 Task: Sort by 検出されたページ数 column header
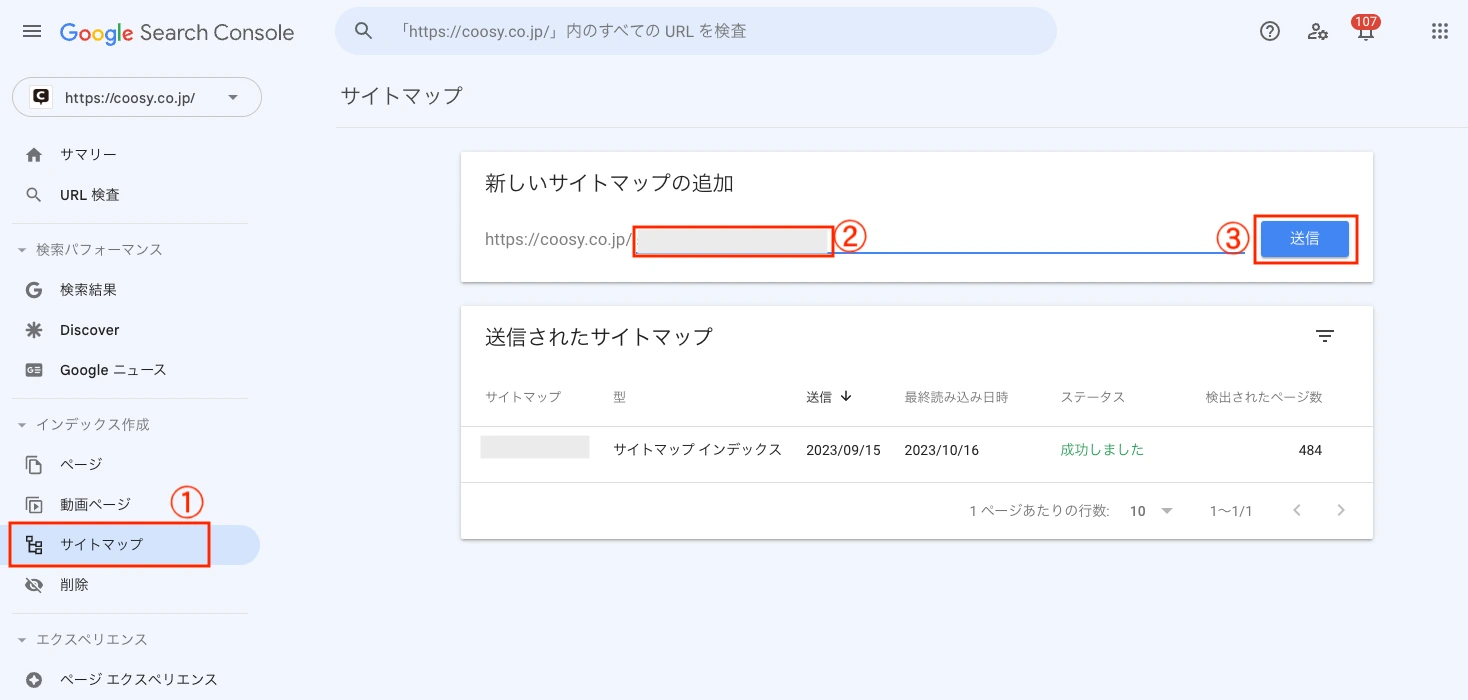click(x=1264, y=397)
